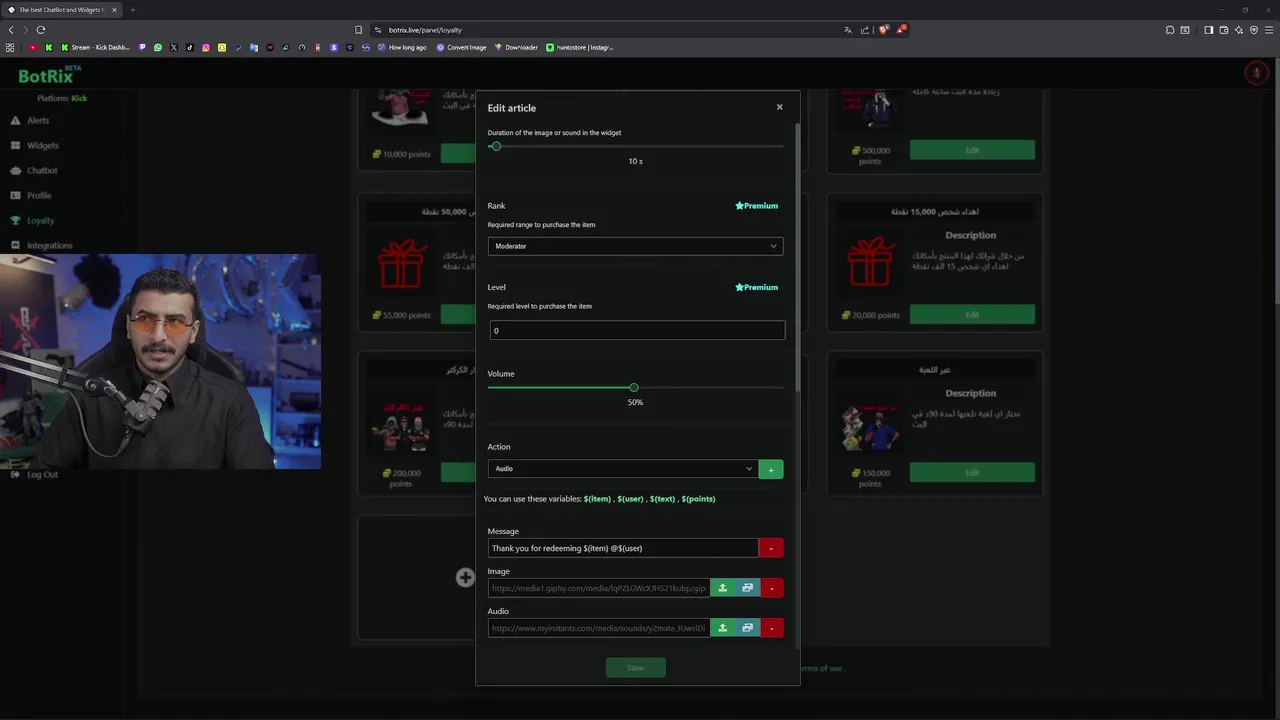Upload a file for the Image field
1280x720 pixels.
click(722, 588)
